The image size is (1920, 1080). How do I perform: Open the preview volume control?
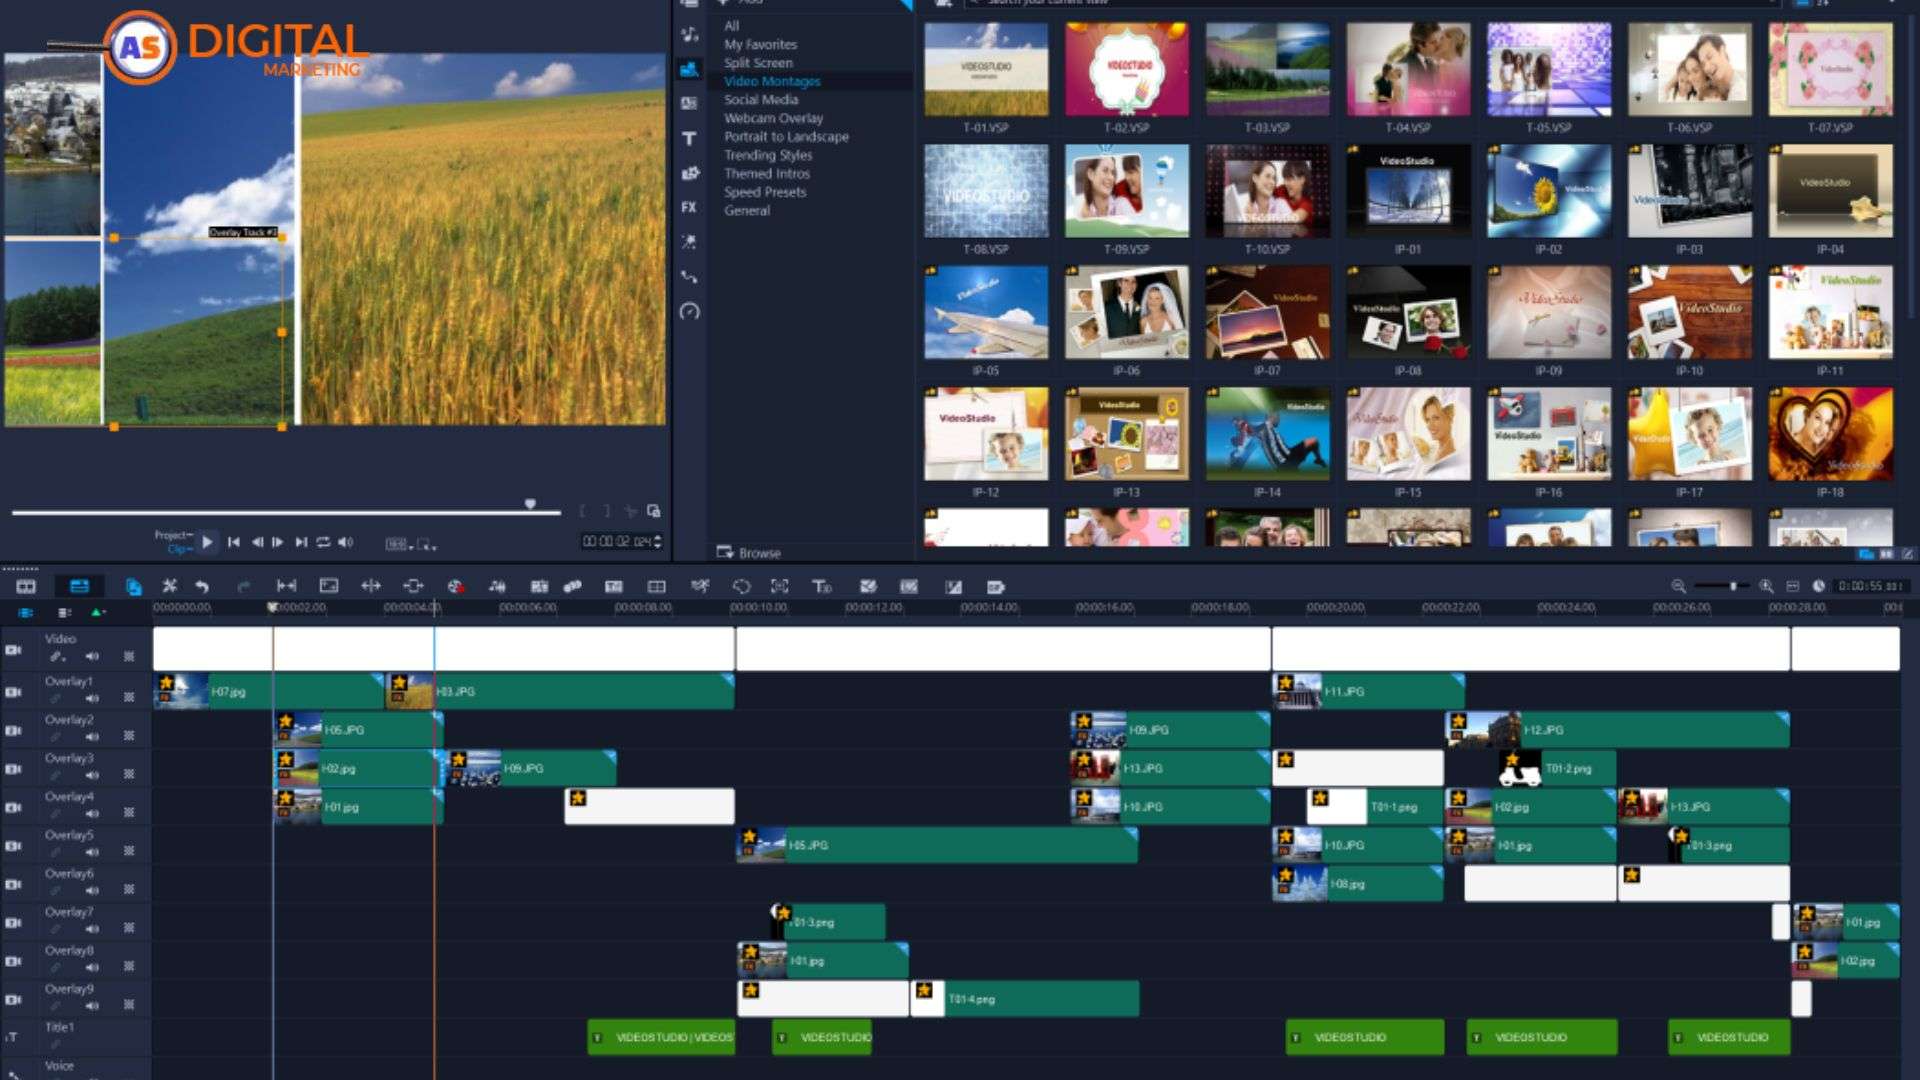345,542
